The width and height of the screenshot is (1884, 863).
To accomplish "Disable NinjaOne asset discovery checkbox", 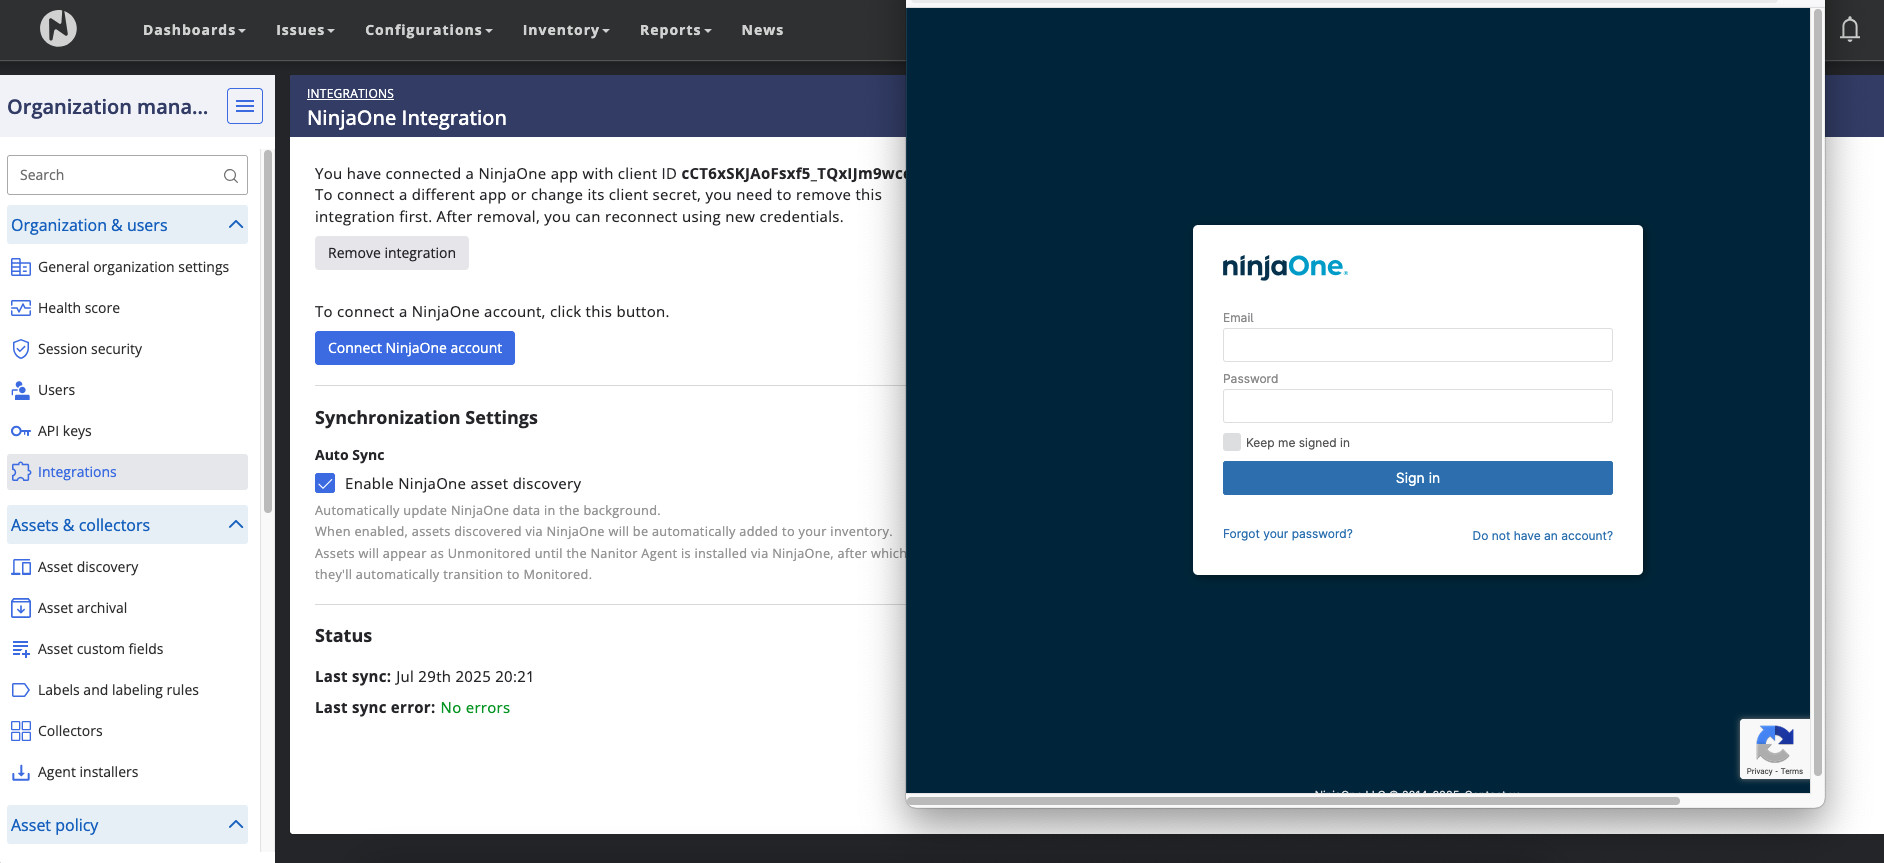I will (325, 484).
